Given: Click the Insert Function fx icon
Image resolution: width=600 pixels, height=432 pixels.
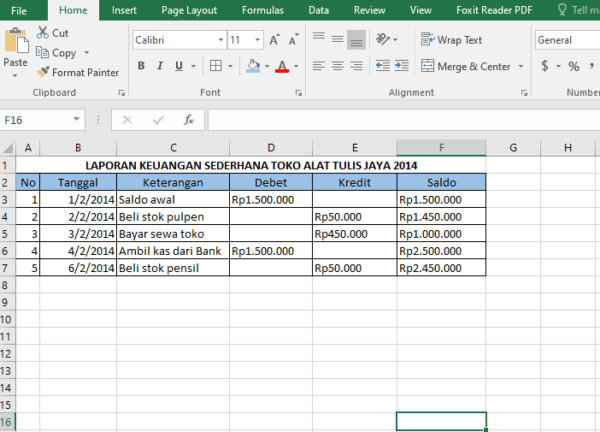Looking at the screenshot, I should point(188,119).
